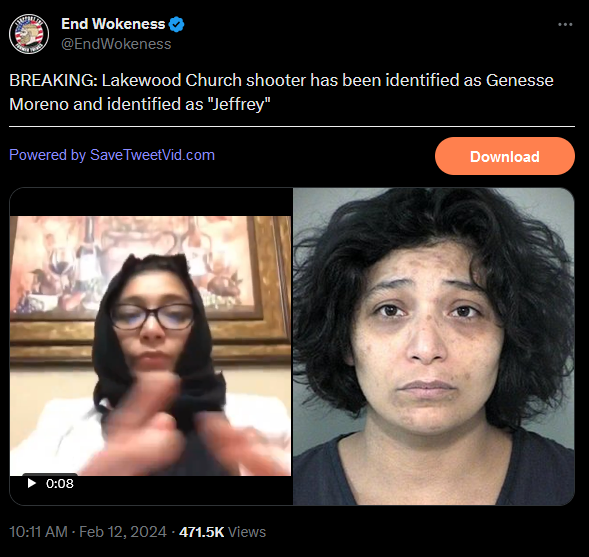Click the SaveTweetVid.com domain text

pyautogui.click(x=152, y=155)
